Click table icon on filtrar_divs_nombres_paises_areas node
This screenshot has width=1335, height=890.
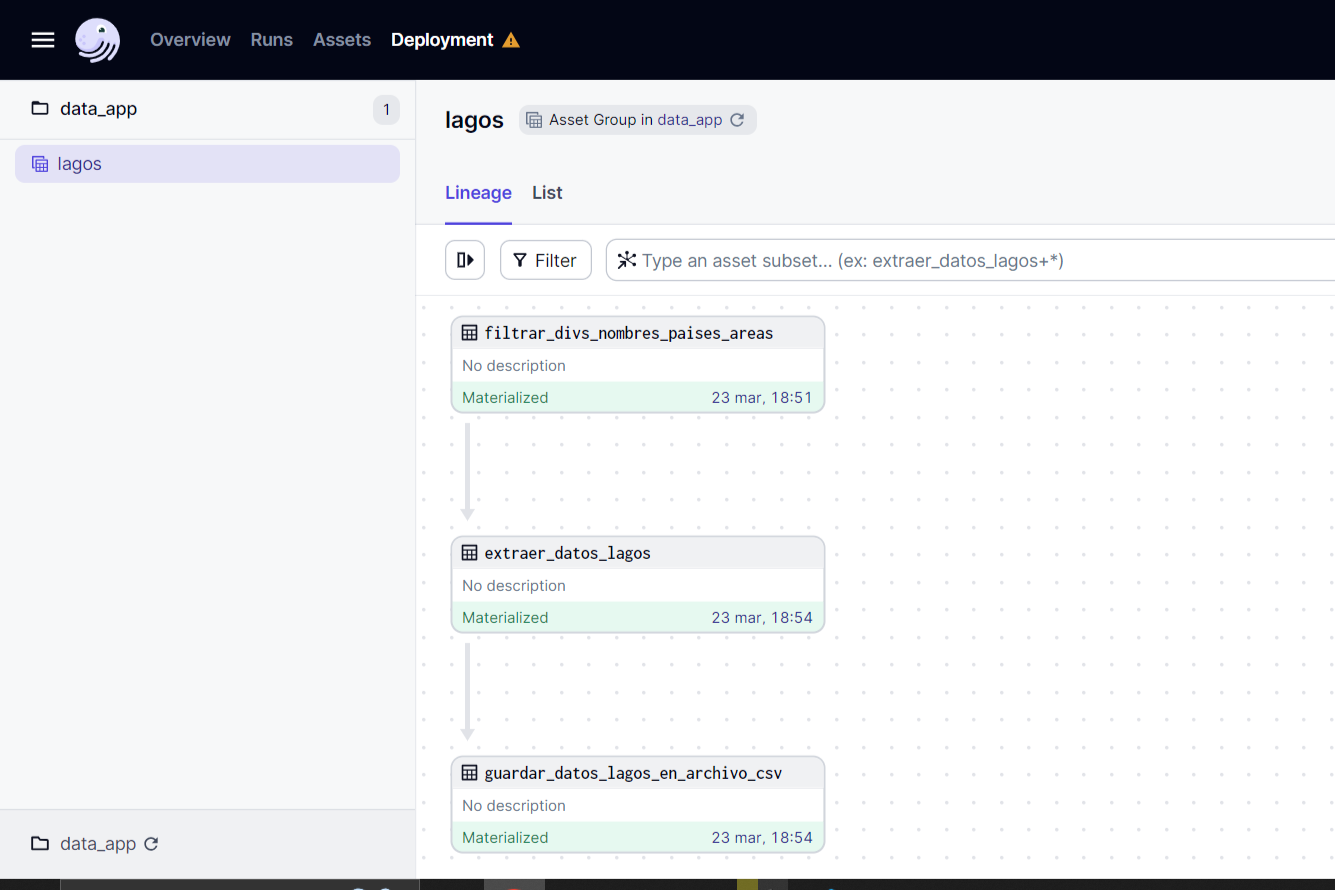pos(469,333)
